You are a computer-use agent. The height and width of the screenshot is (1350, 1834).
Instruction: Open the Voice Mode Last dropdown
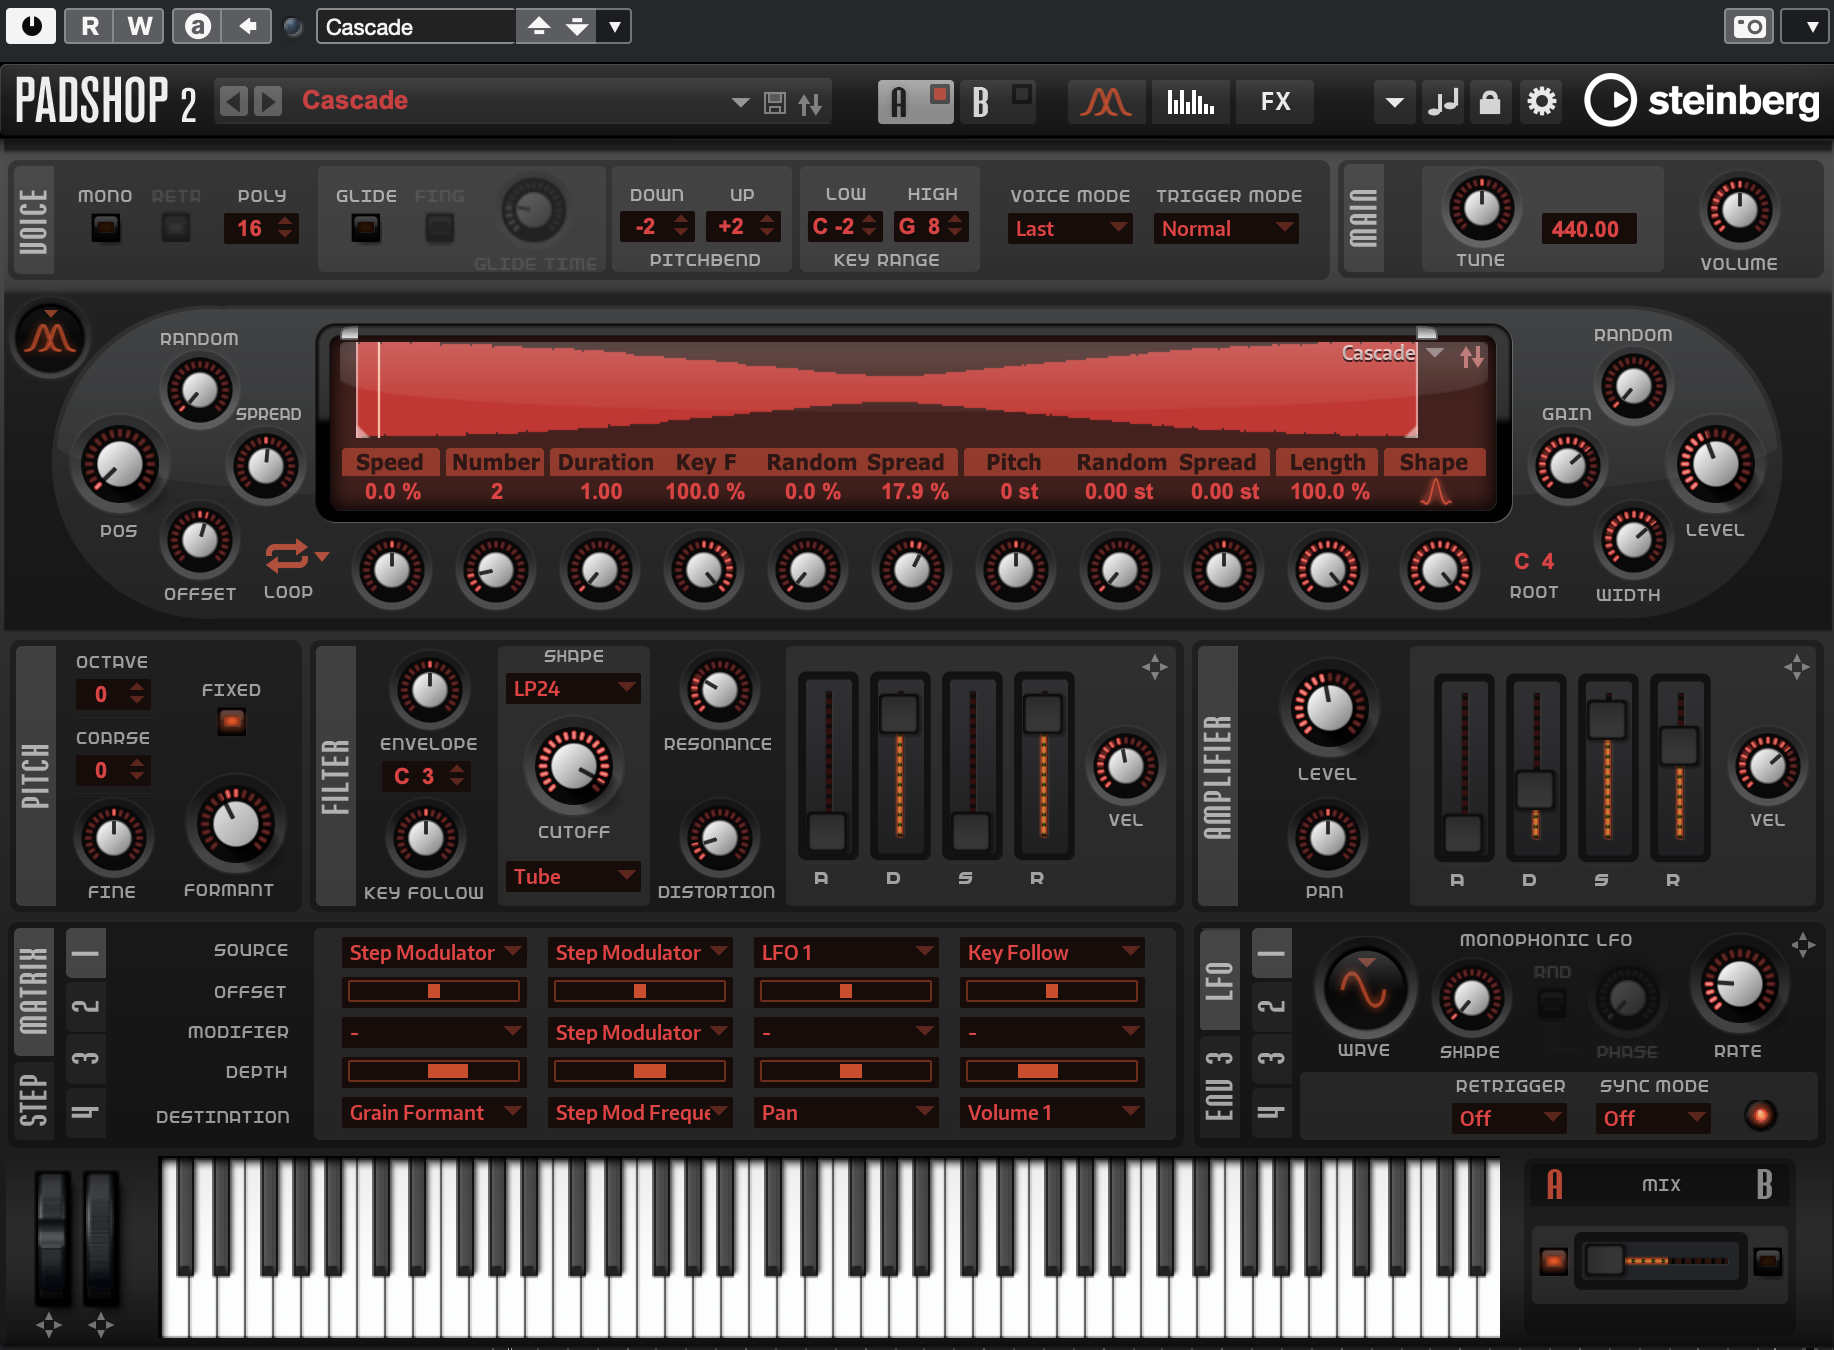[1070, 229]
